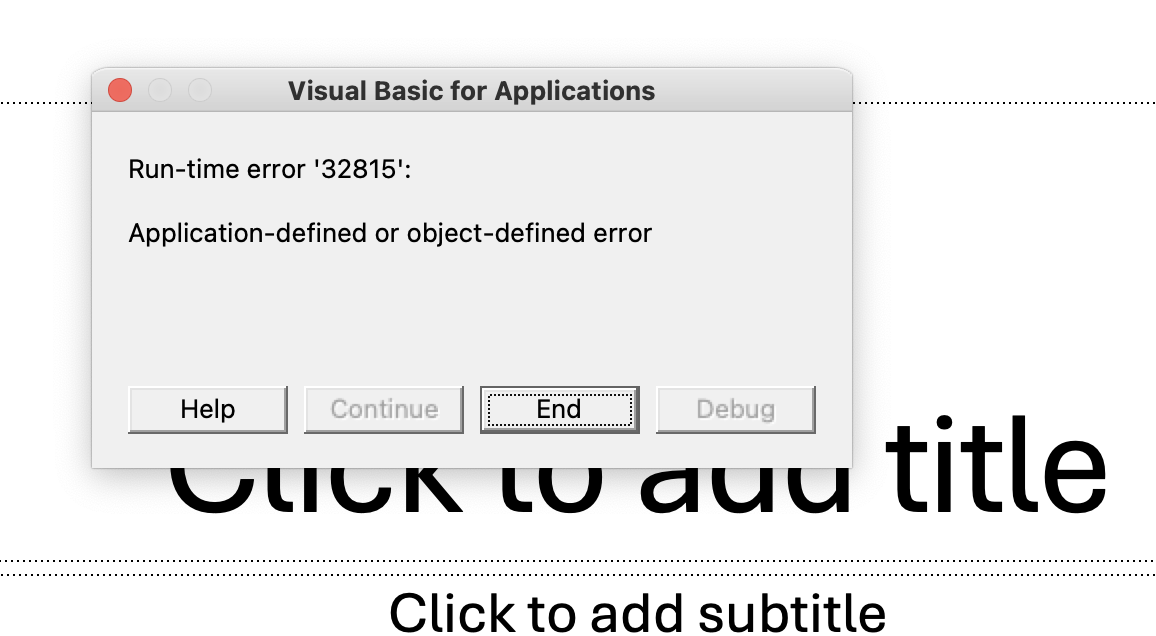
Task: Click the grey zoom circle on the dialog
Action: pos(200,90)
